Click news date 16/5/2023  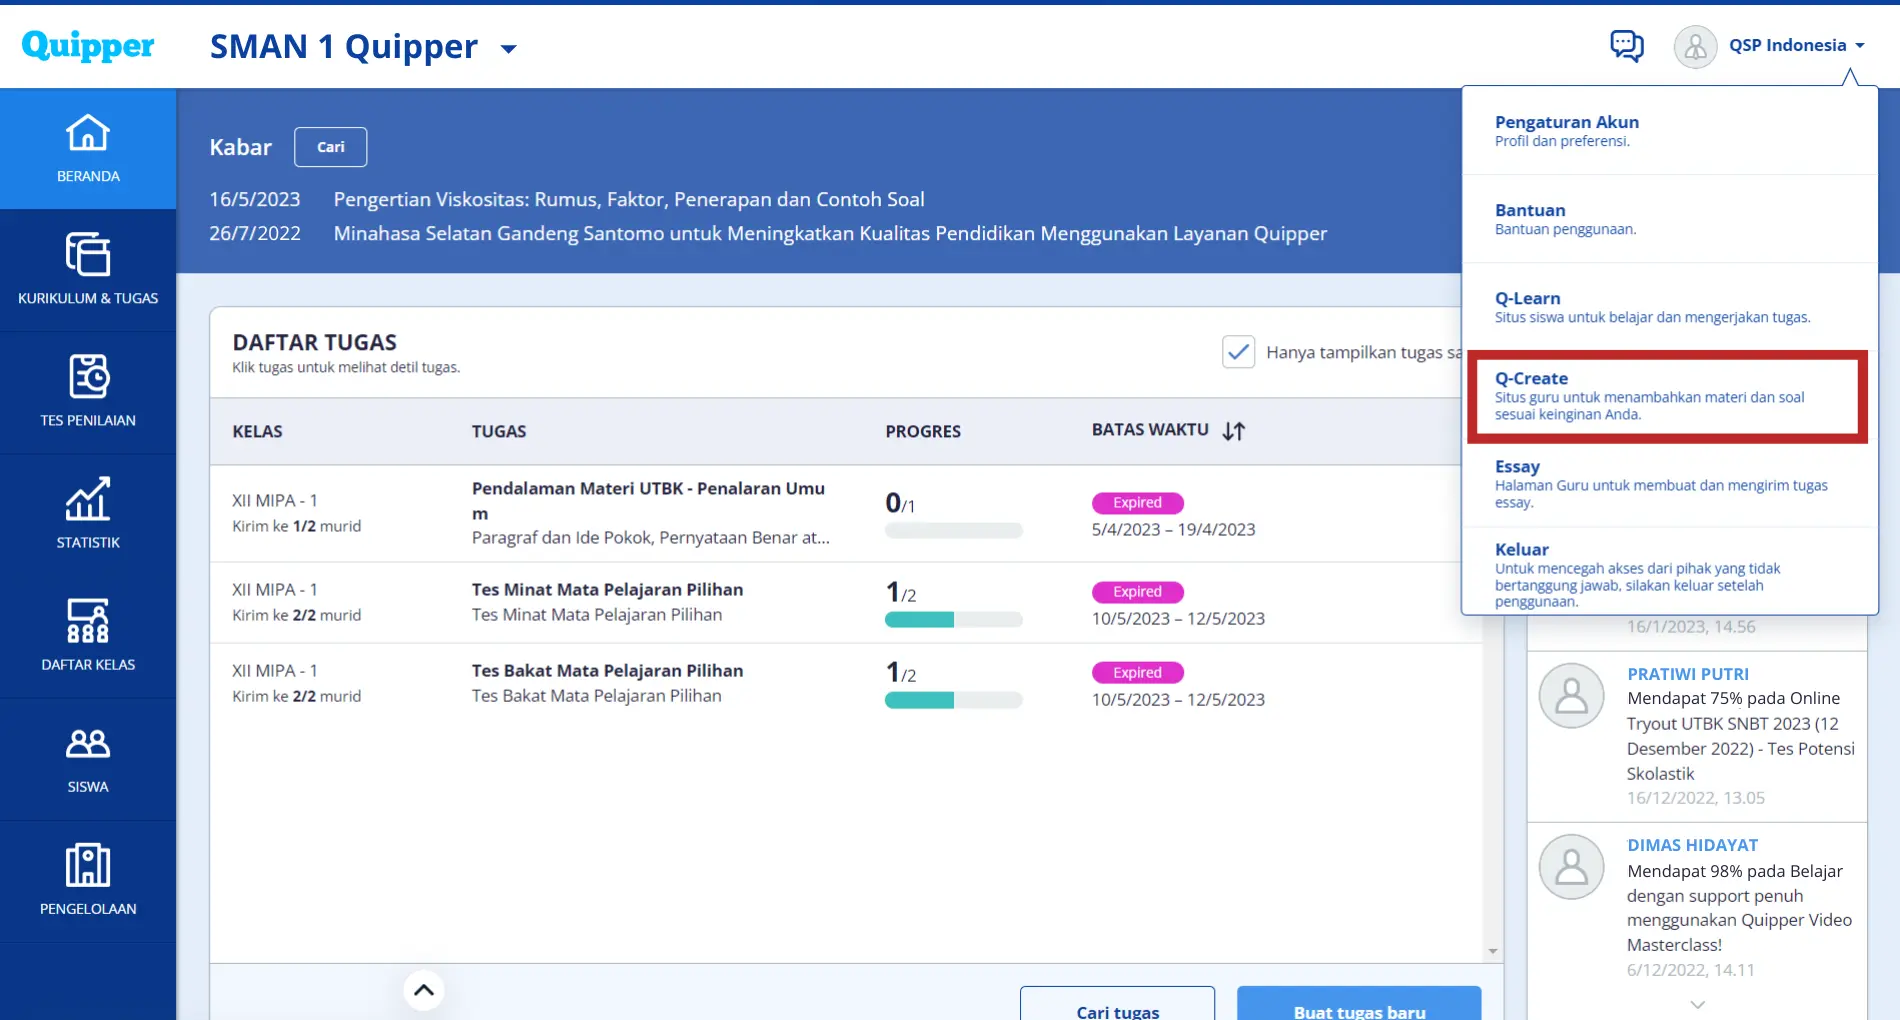[x=254, y=199]
